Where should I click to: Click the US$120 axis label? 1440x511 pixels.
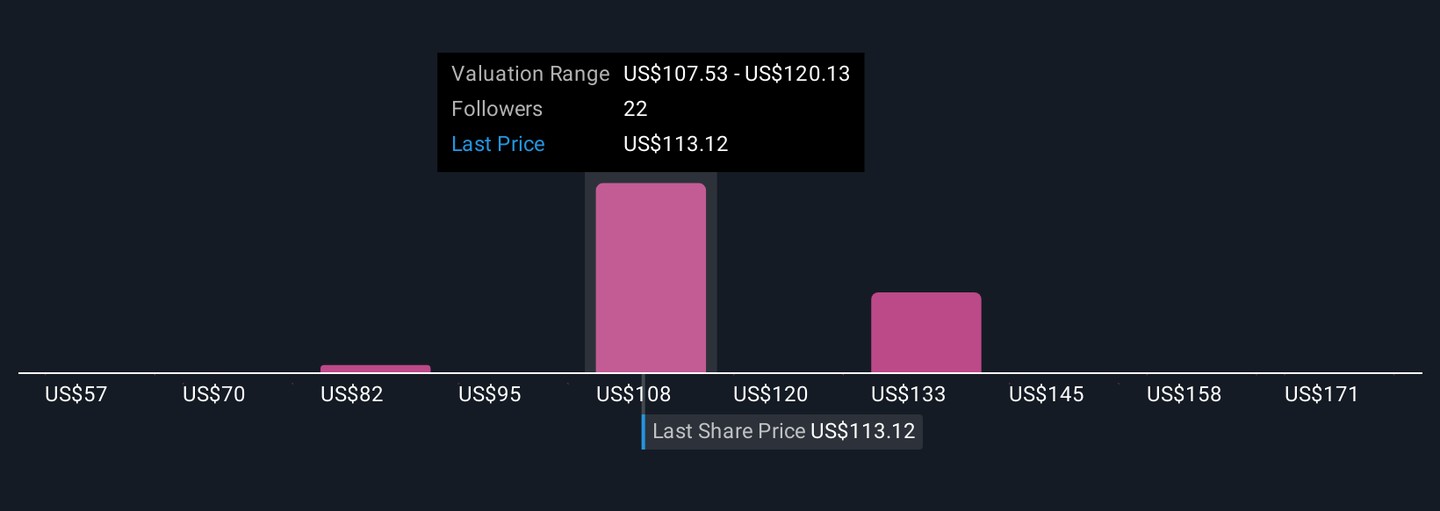771,394
